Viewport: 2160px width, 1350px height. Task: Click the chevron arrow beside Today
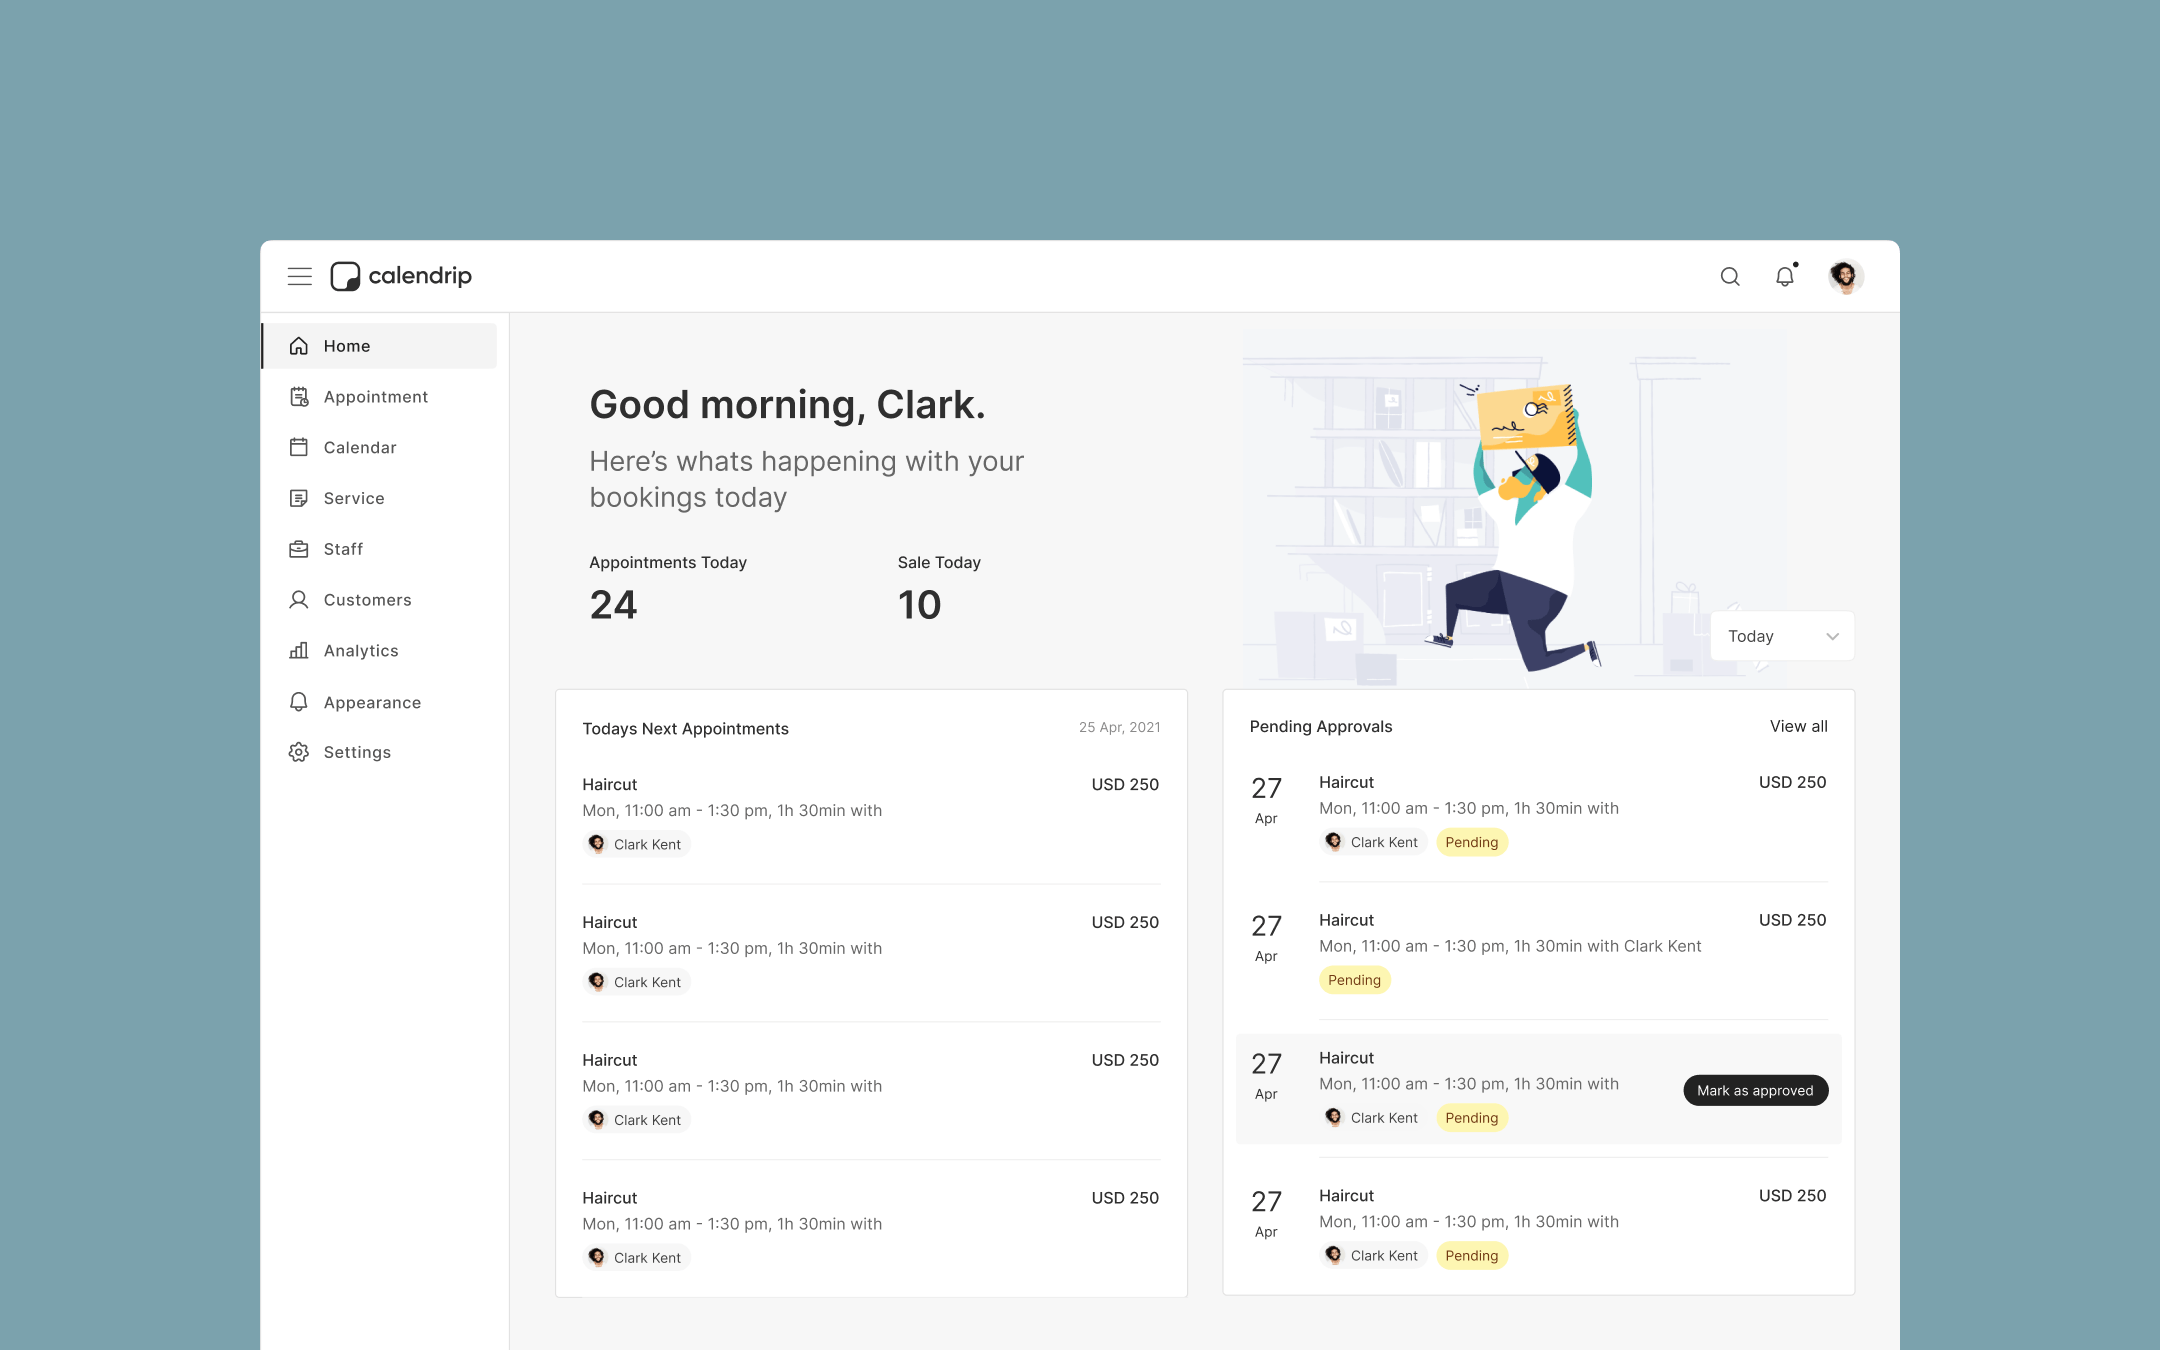(x=1832, y=636)
